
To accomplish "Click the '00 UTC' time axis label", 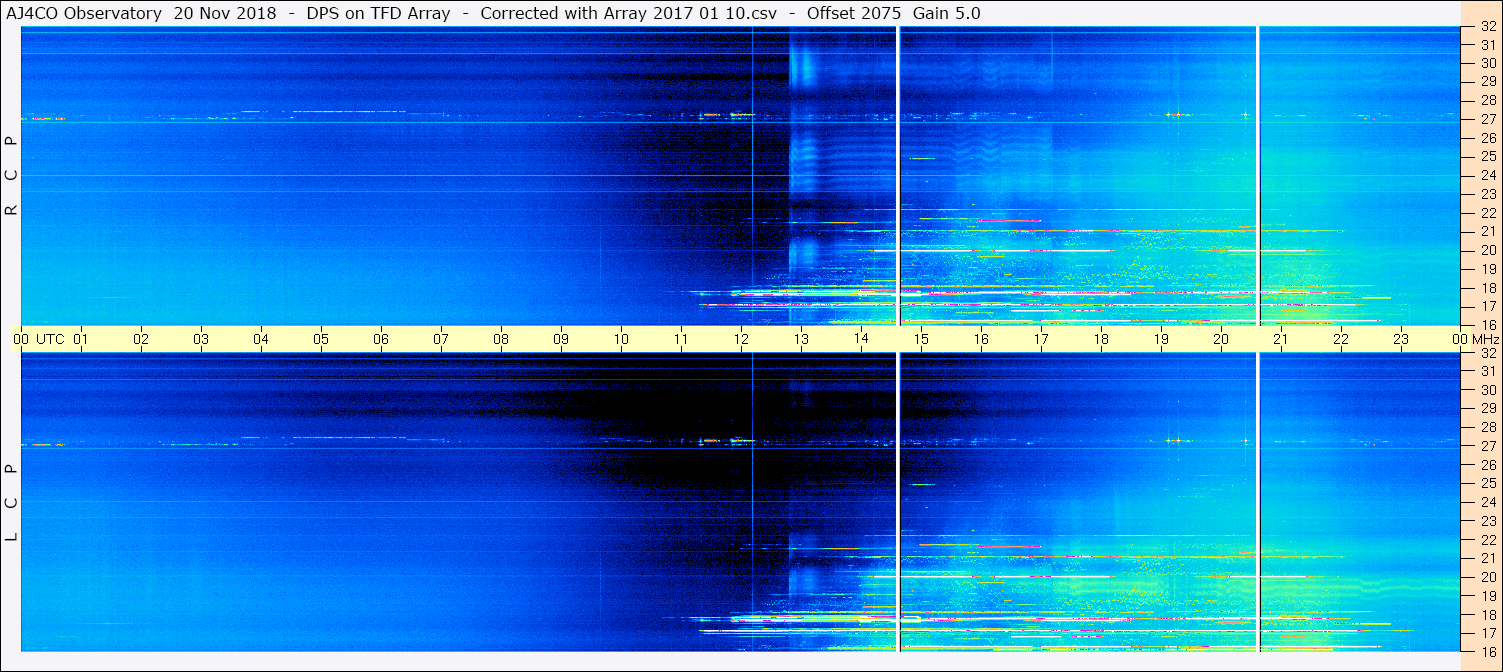I will (x=38, y=339).
